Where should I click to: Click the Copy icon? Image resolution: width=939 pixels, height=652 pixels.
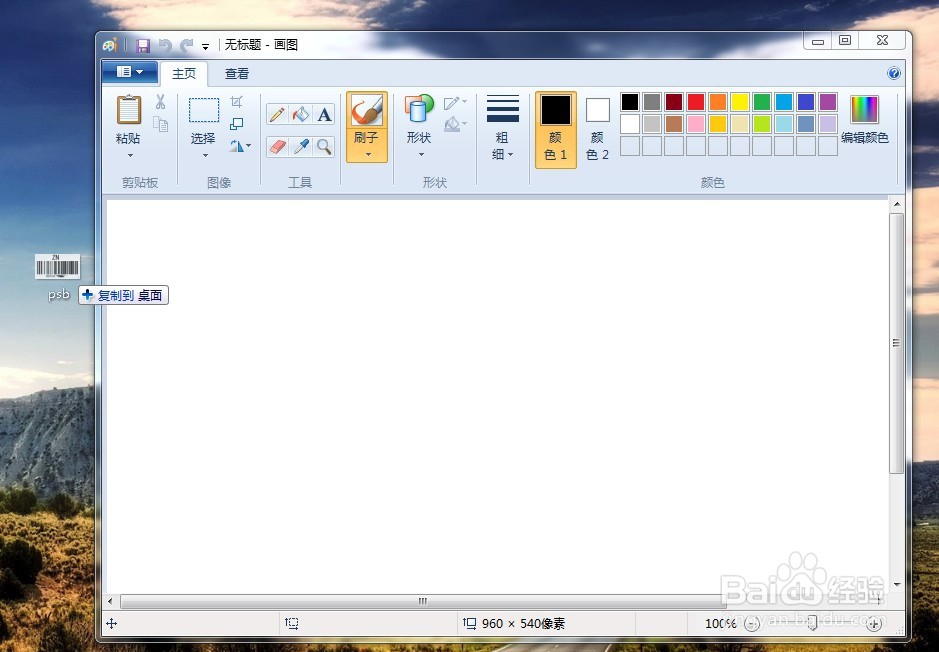(160, 124)
